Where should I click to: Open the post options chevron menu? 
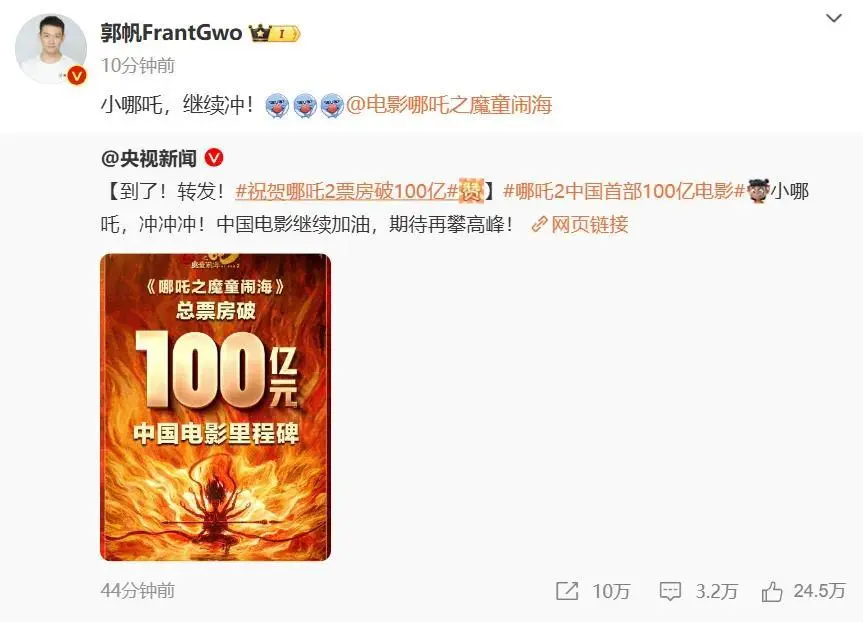[834, 19]
